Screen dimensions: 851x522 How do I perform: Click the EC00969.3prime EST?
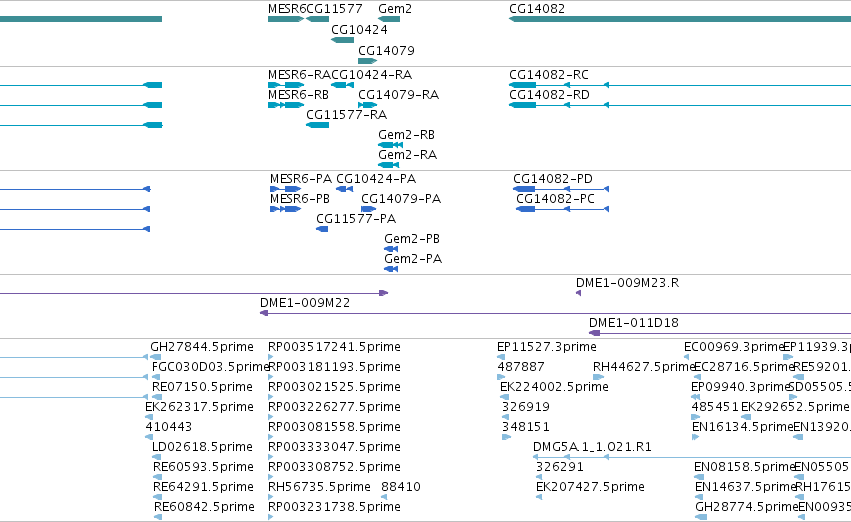click(687, 357)
